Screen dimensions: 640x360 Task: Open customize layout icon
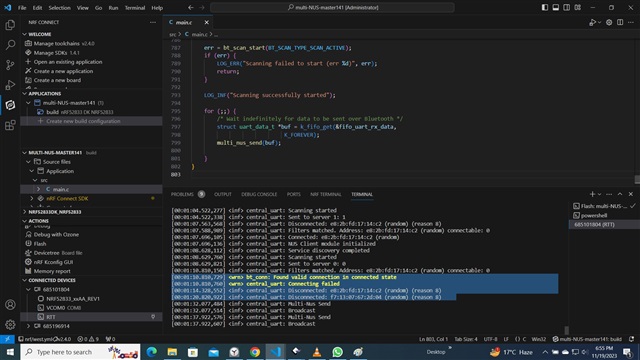tap(578, 7)
